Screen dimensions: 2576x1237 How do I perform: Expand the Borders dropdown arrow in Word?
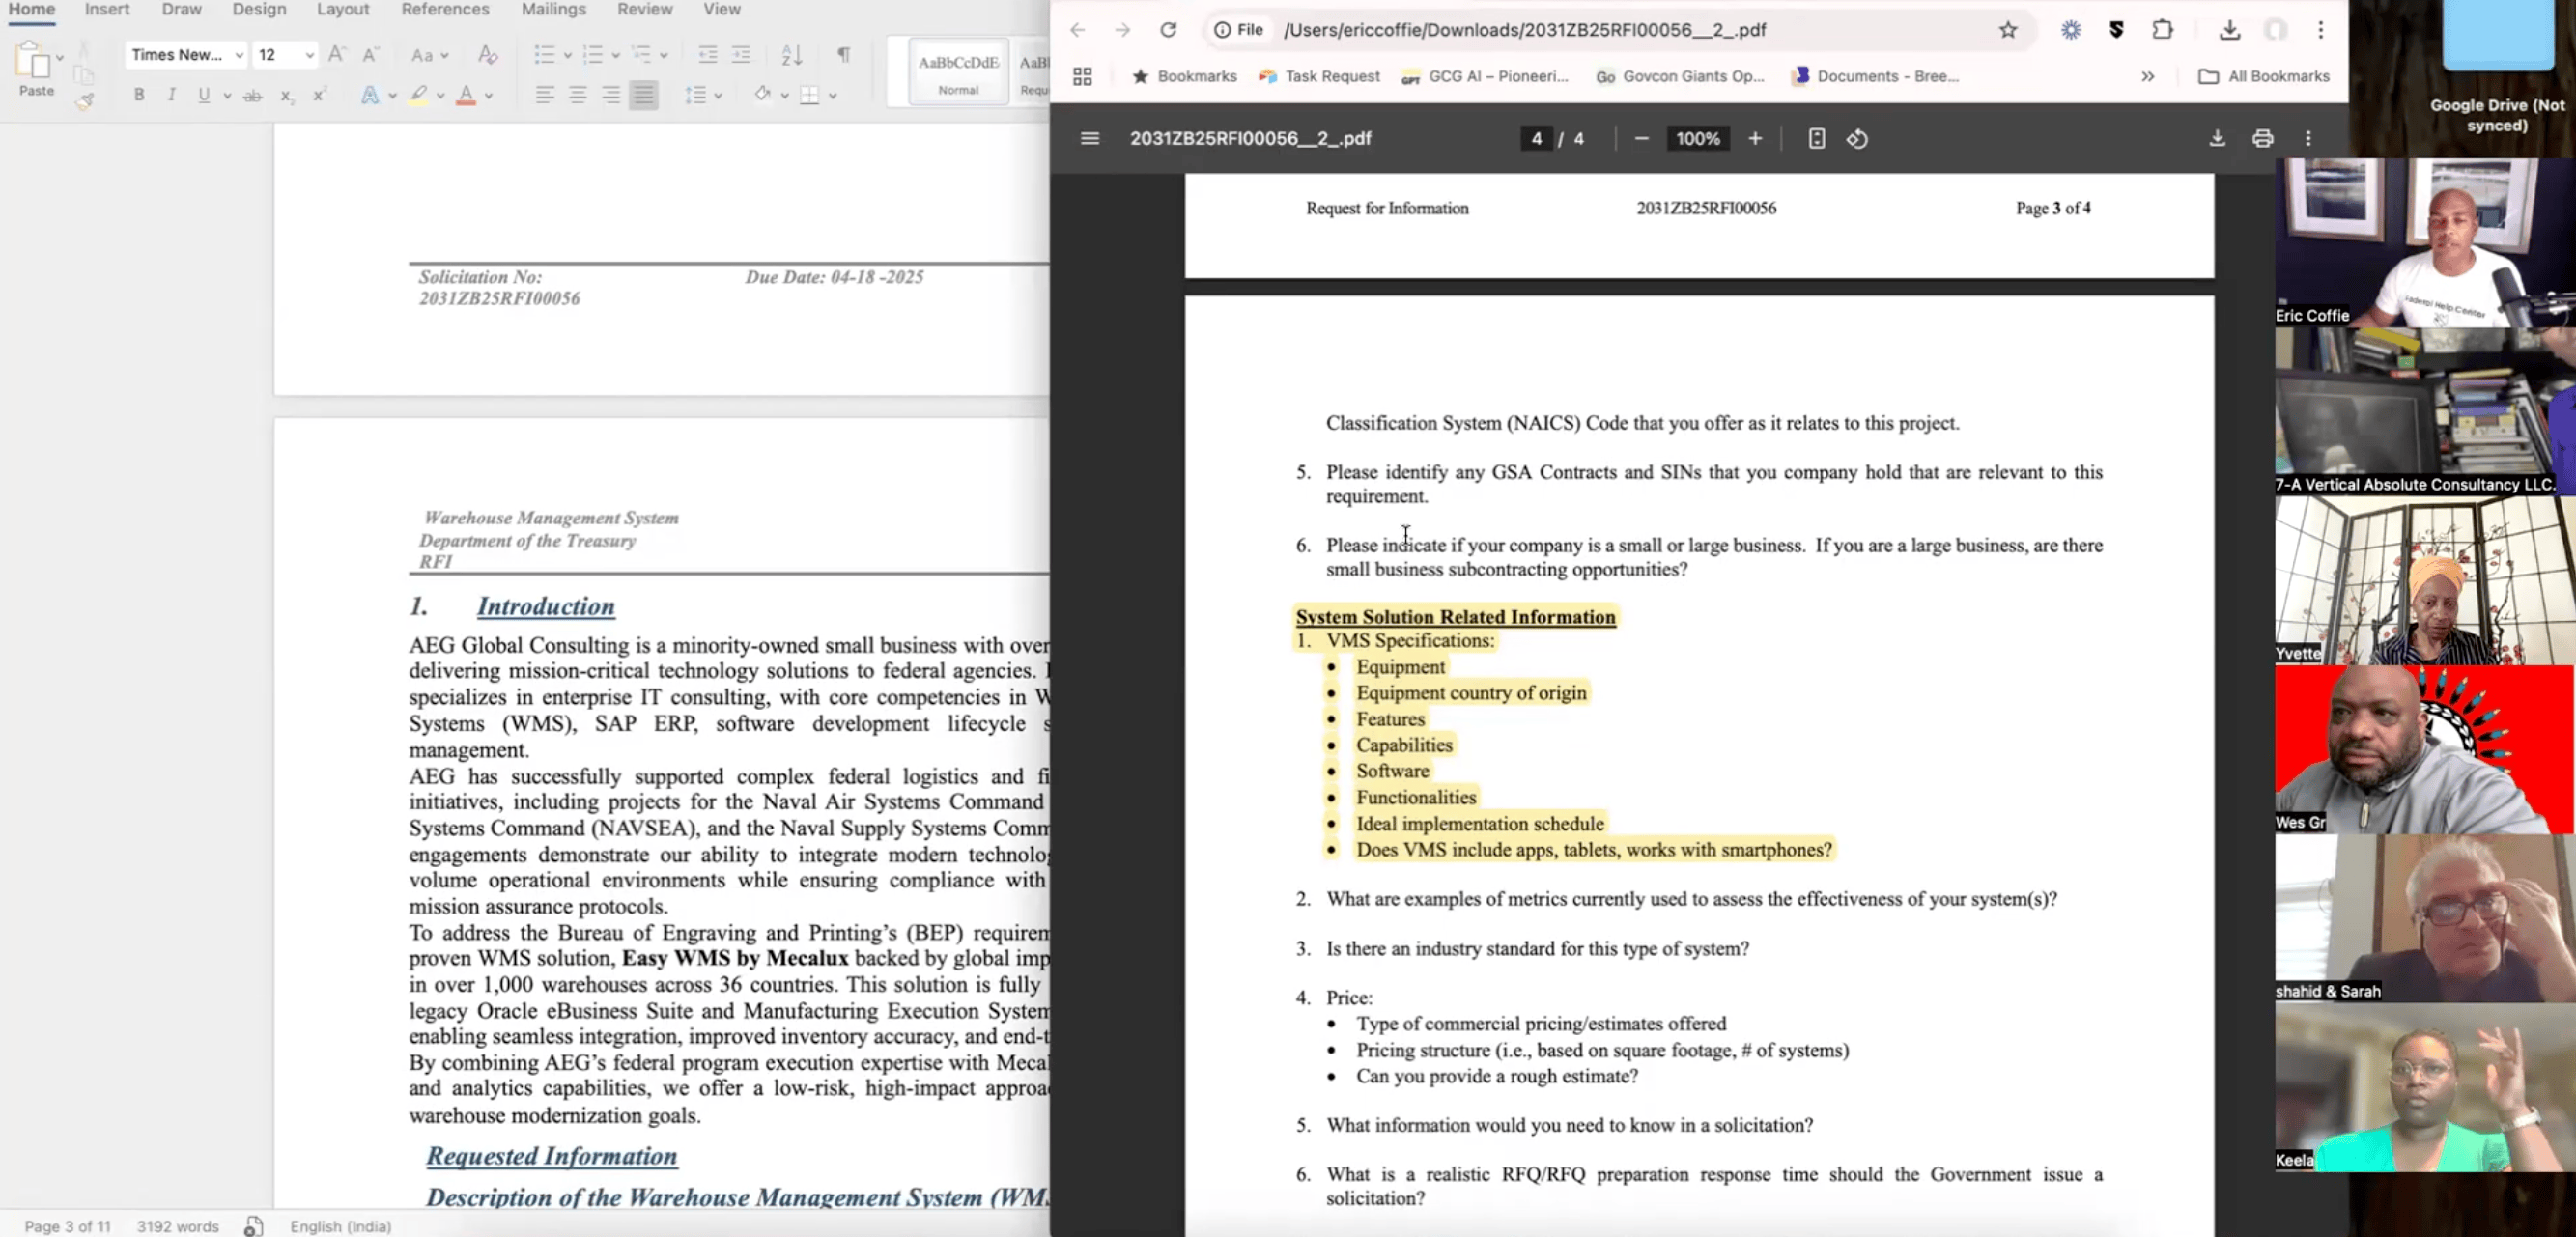coord(832,96)
